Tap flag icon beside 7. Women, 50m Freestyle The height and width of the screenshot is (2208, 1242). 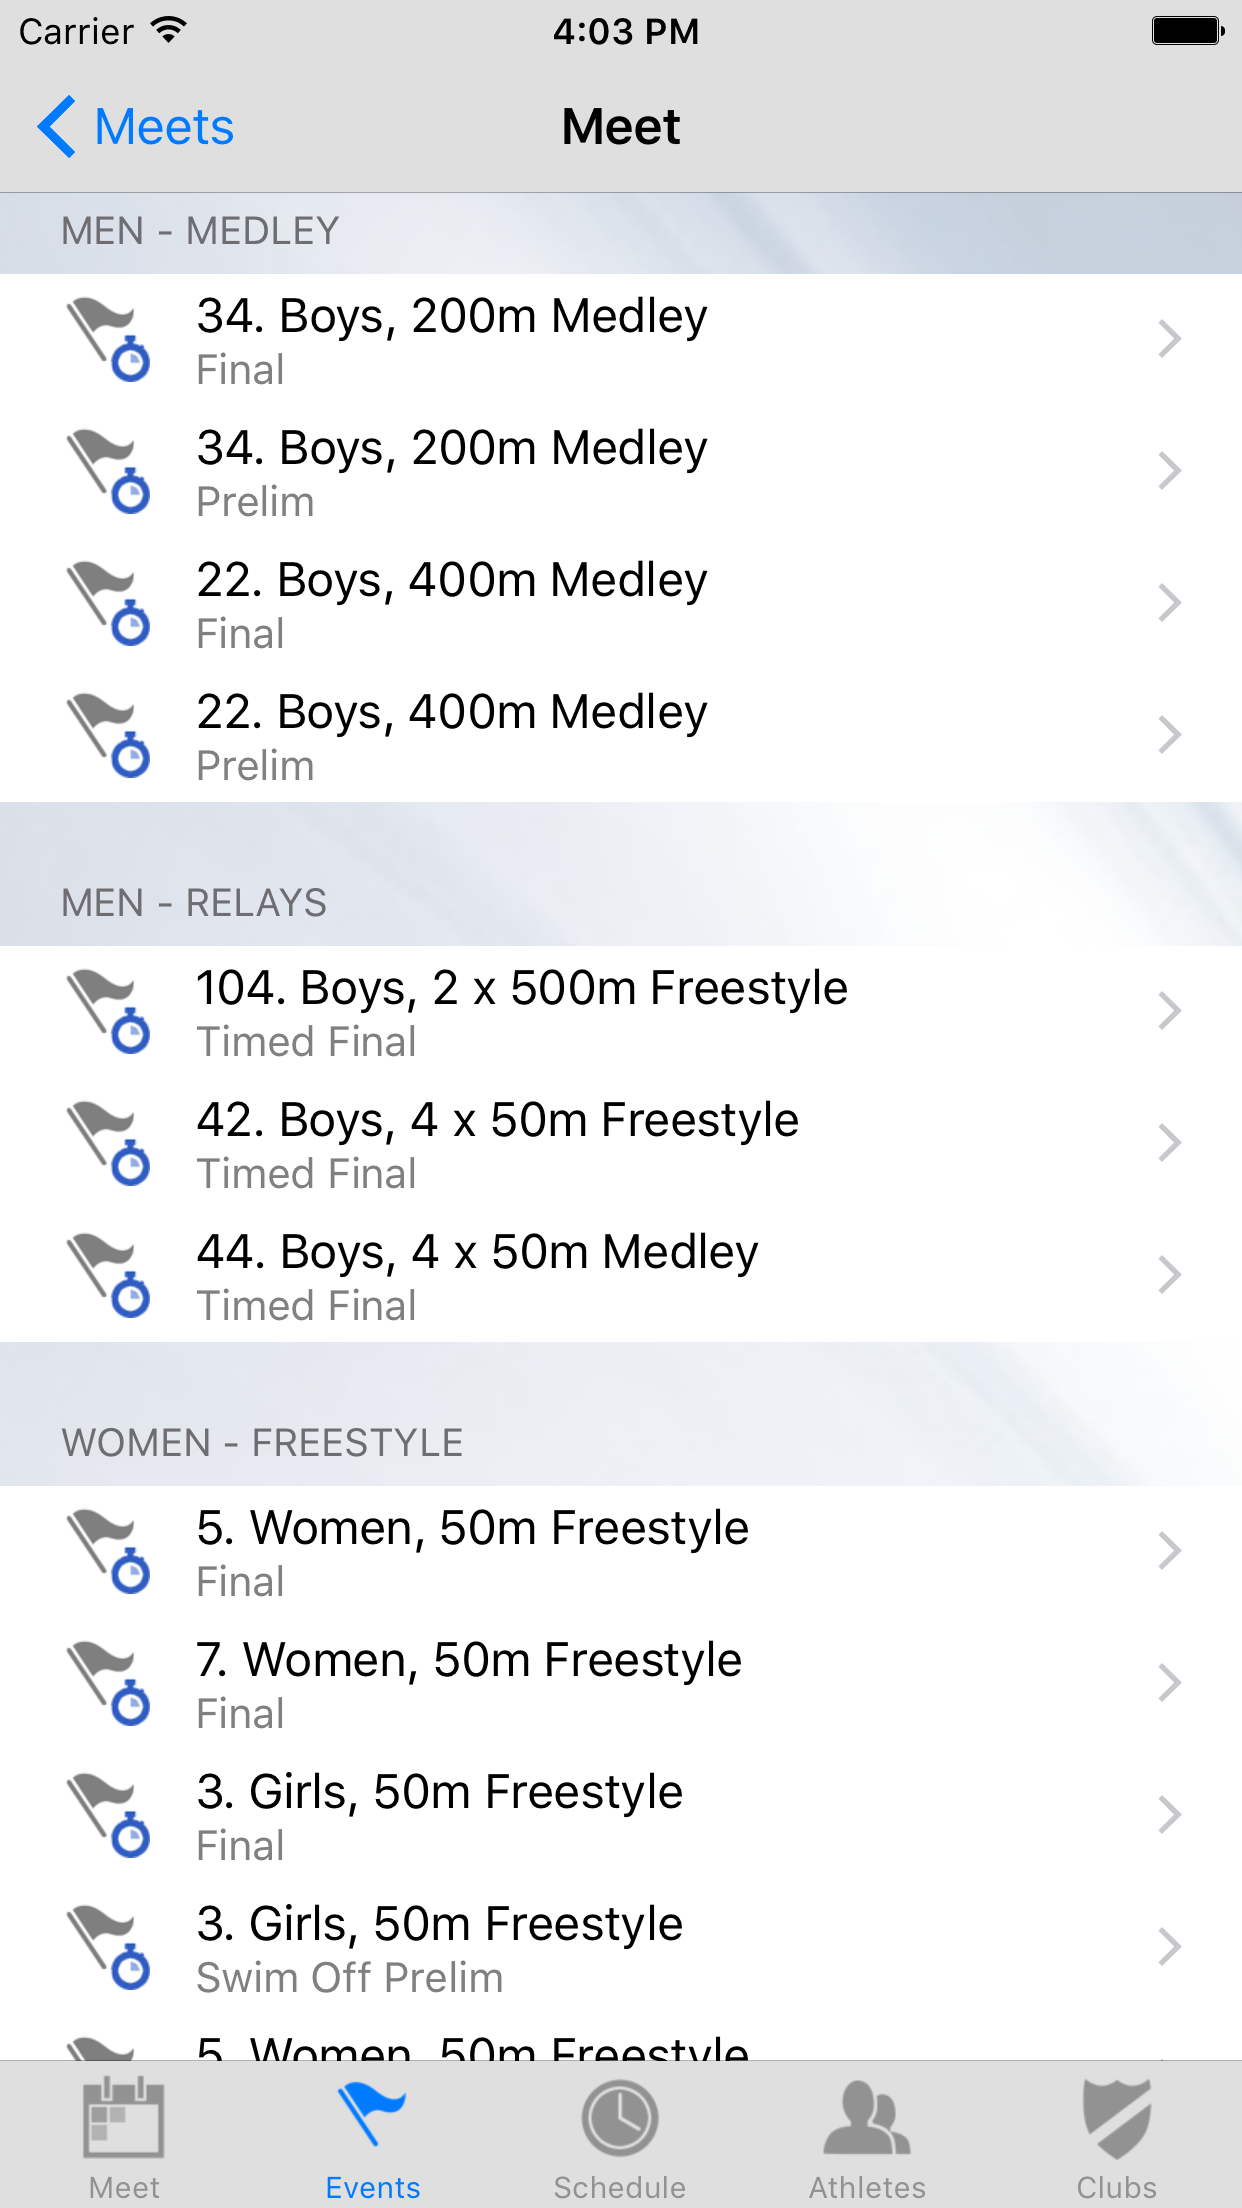click(x=108, y=1684)
